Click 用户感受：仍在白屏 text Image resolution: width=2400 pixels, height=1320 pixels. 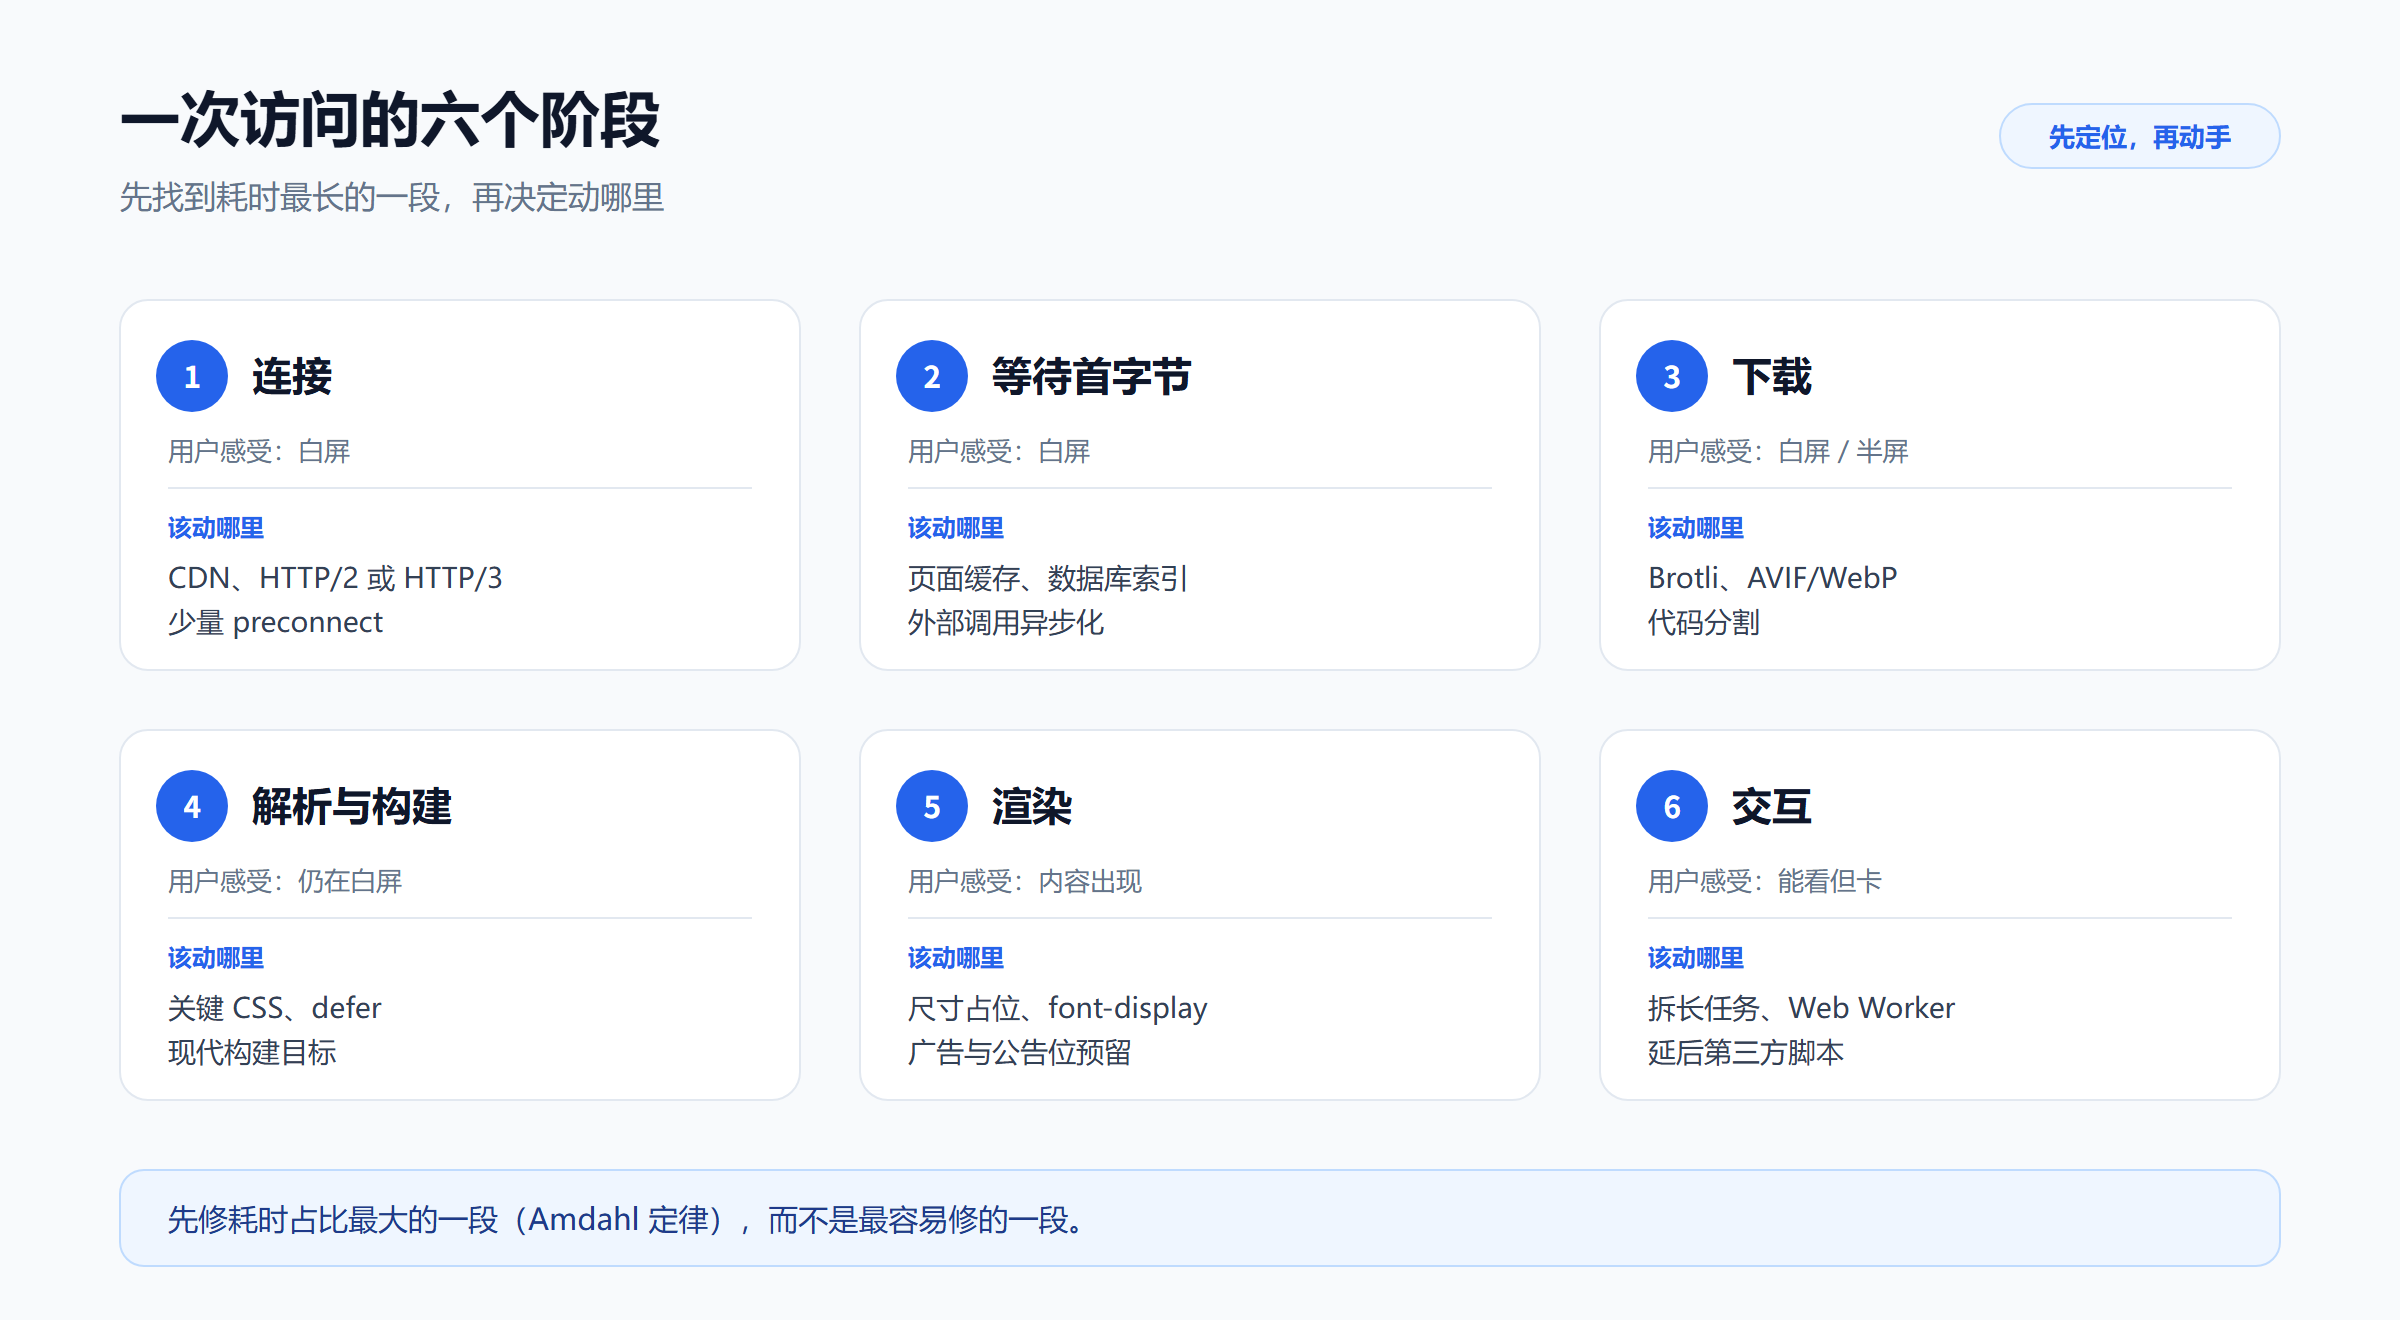click(285, 881)
